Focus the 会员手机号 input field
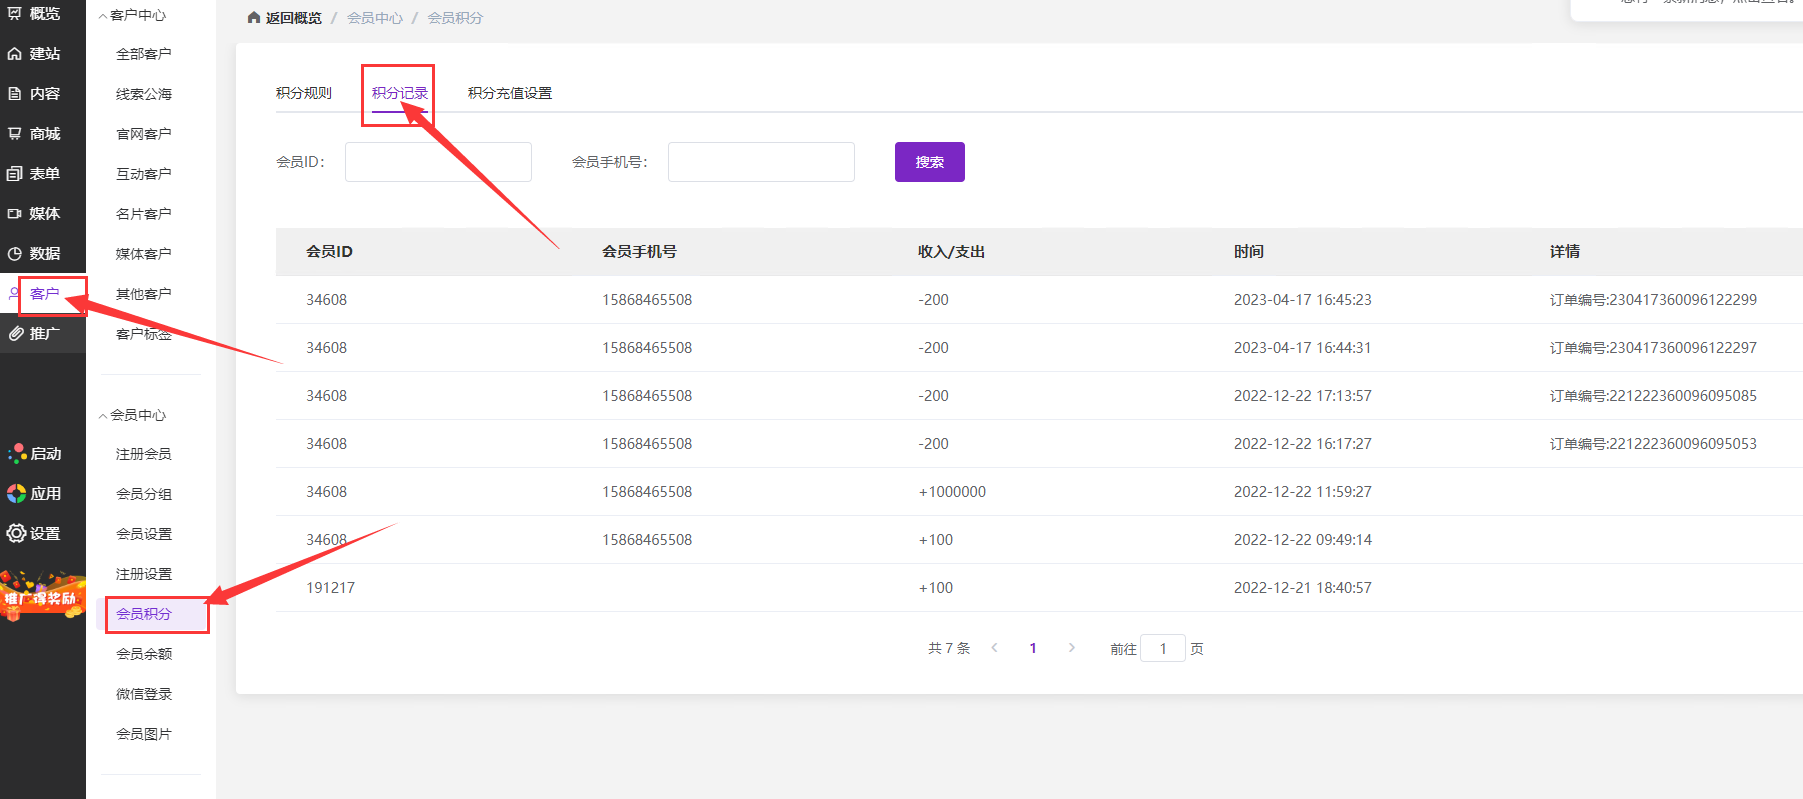1803x799 pixels. [x=761, y=162]
